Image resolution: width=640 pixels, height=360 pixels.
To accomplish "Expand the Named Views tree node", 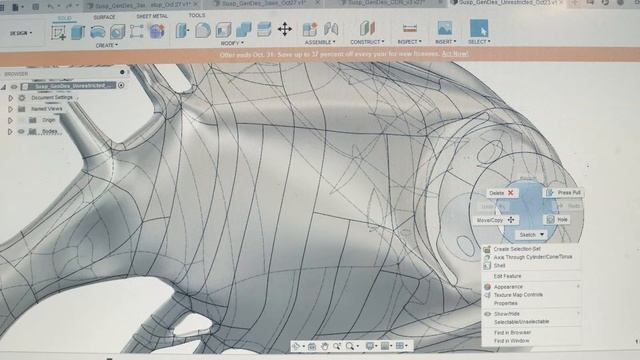I will point(11,109).
